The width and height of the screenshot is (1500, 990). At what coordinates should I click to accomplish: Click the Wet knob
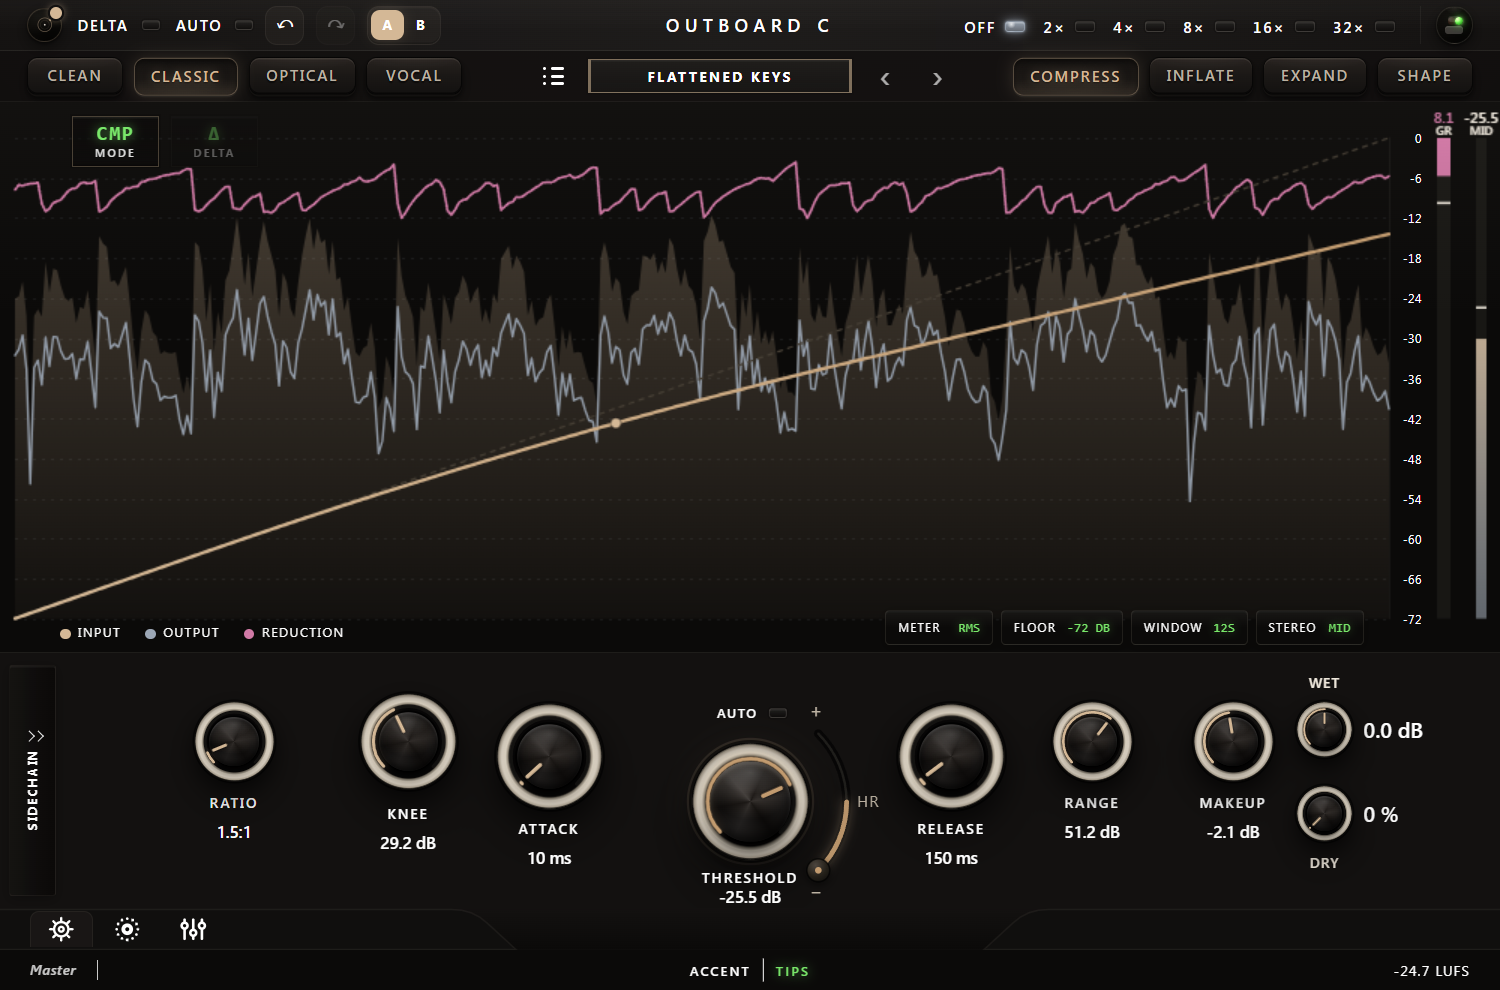pyautogui.click(x=1324, y=730)
